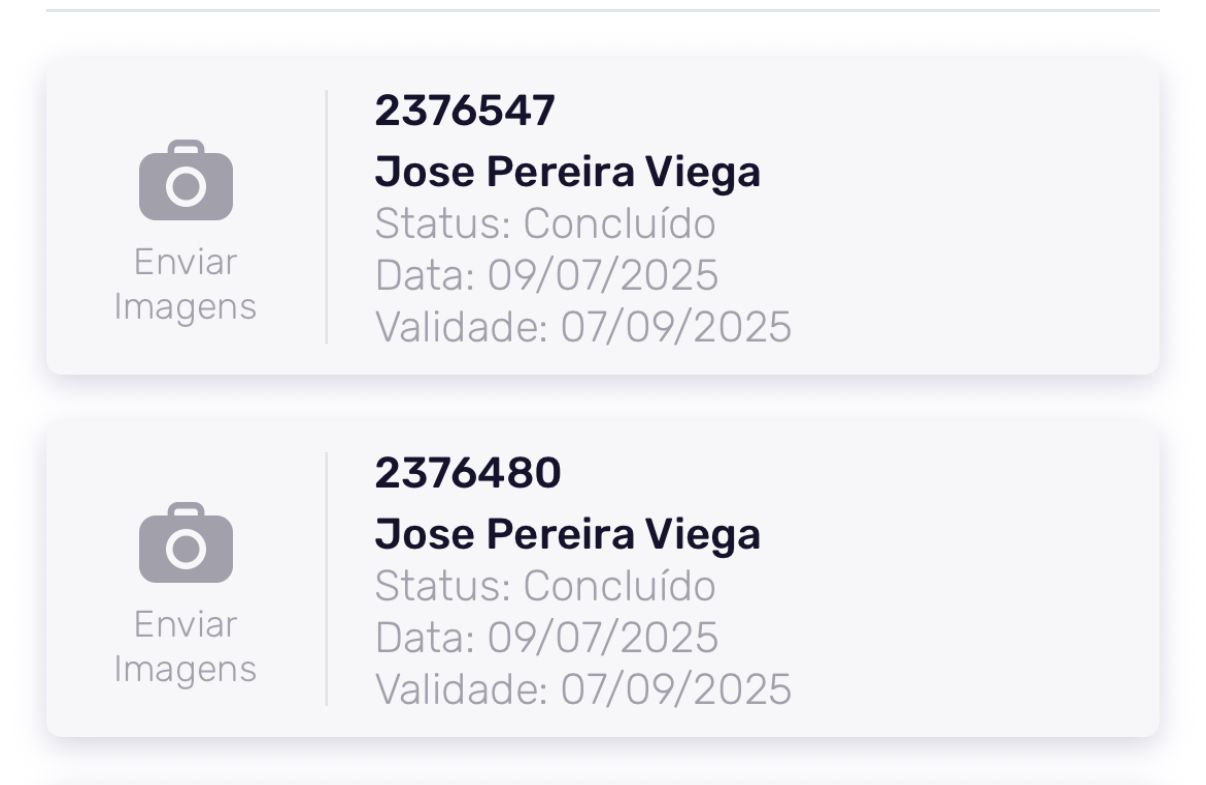Tap the Data 09/07/2025 line in card 2376480
1206x785 pixels.
[x=546, y=637]
